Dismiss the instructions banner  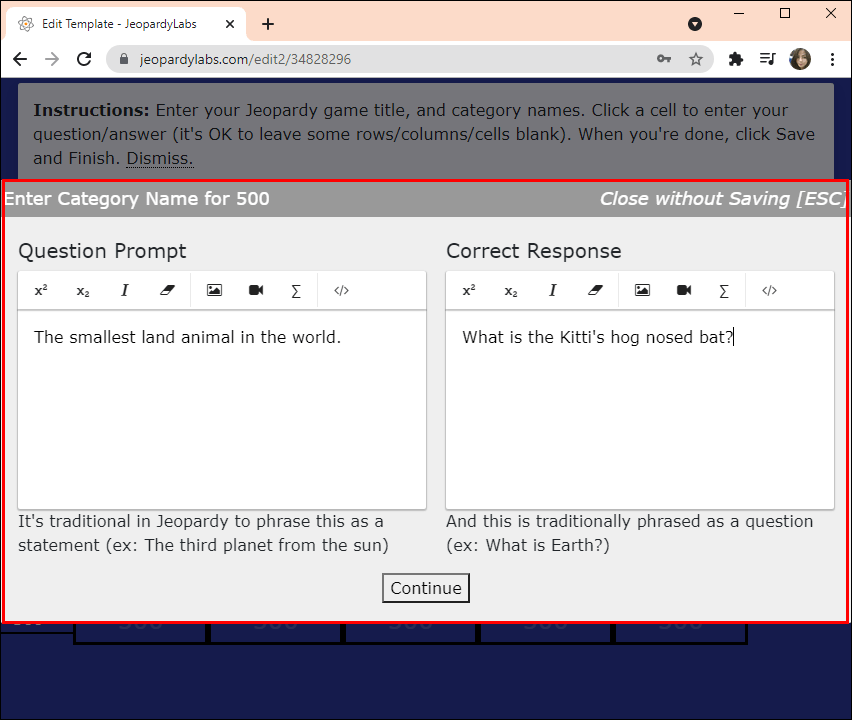160,158
